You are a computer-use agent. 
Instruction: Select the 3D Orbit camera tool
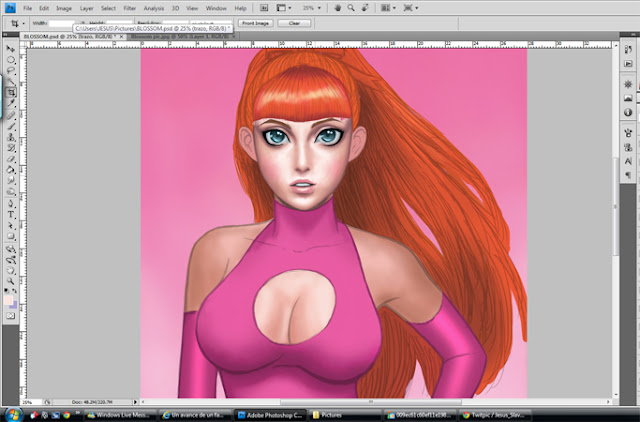(x=11, y=260)
